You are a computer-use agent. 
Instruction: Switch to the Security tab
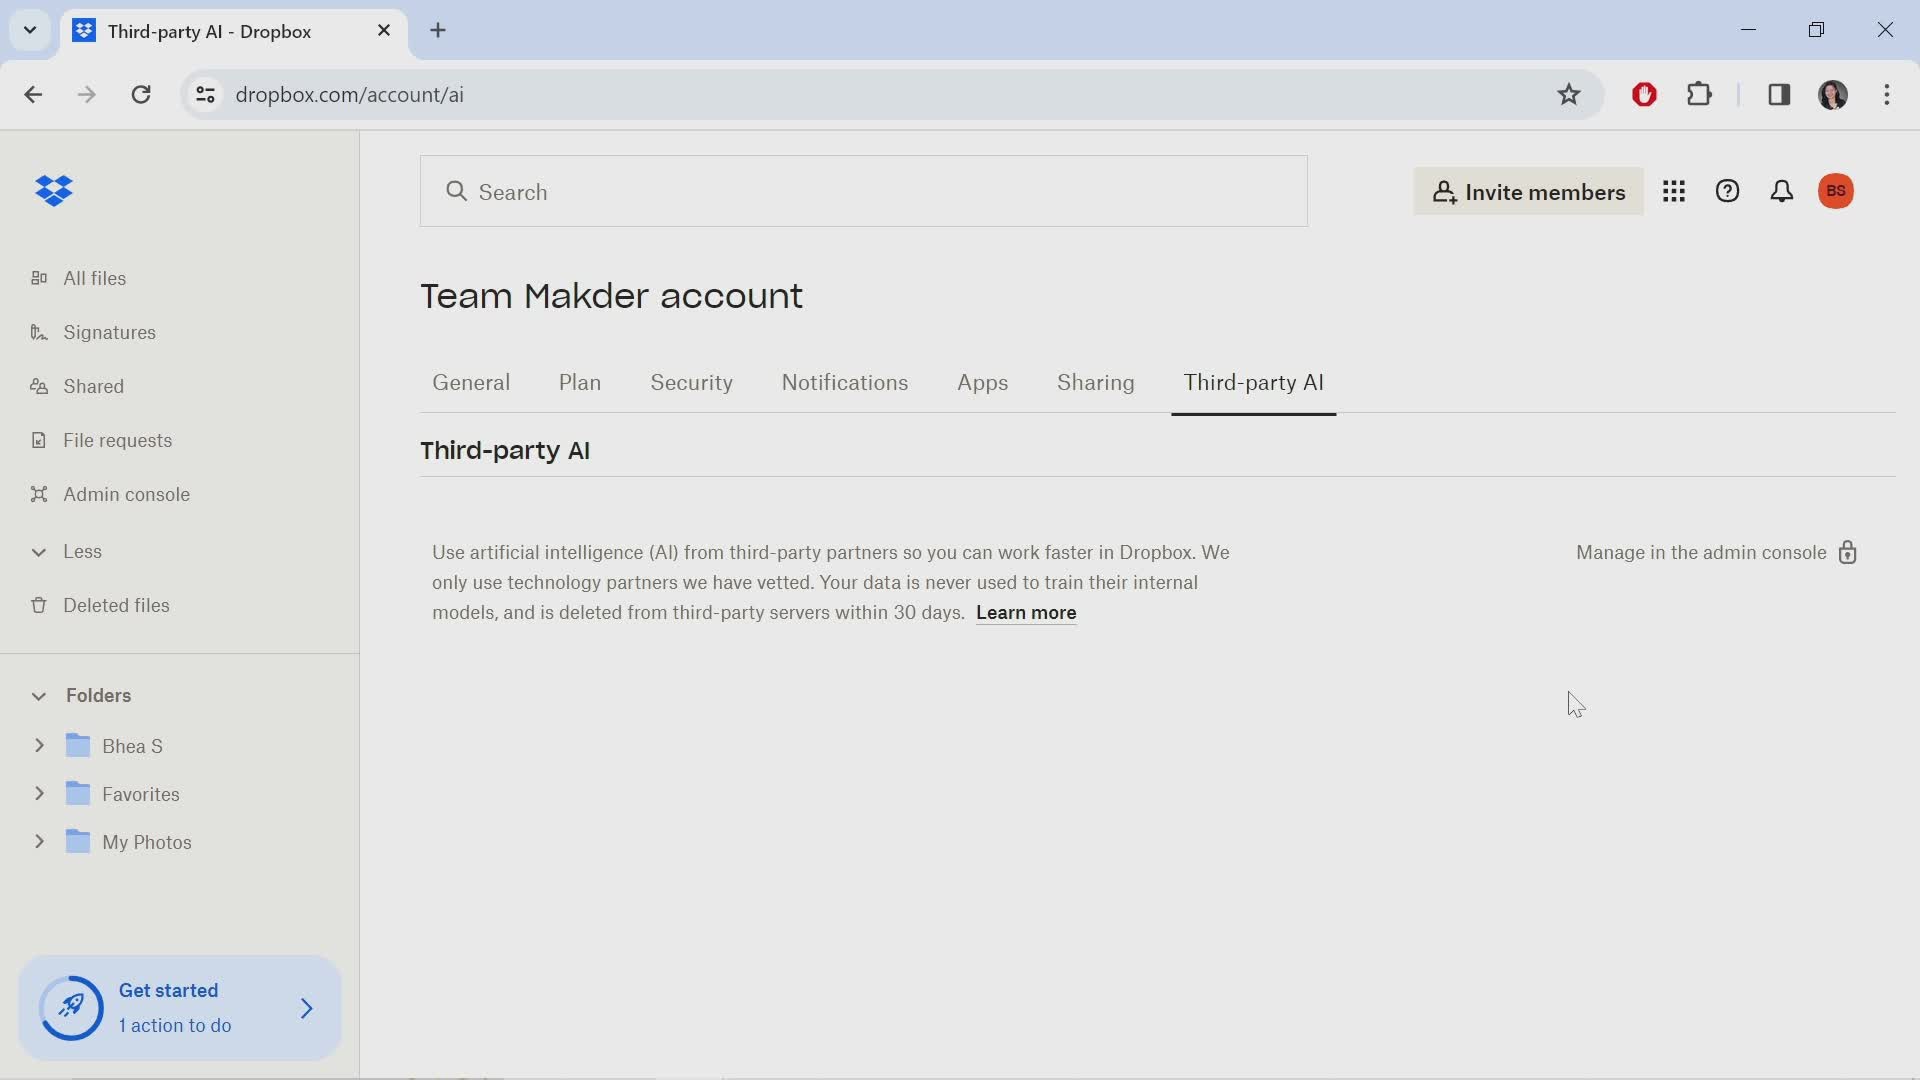692,382
